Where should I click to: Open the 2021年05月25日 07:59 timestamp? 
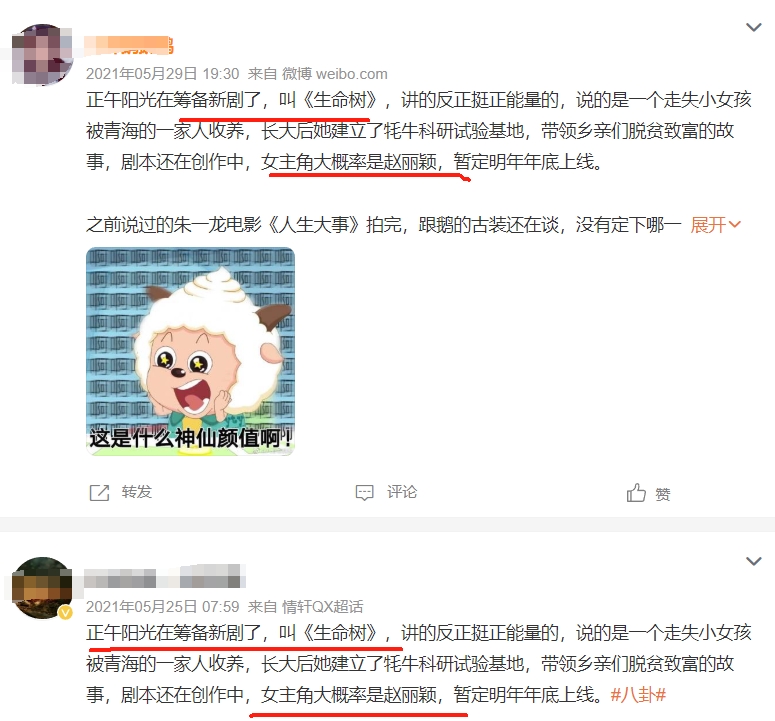click(x=163, y=607)
